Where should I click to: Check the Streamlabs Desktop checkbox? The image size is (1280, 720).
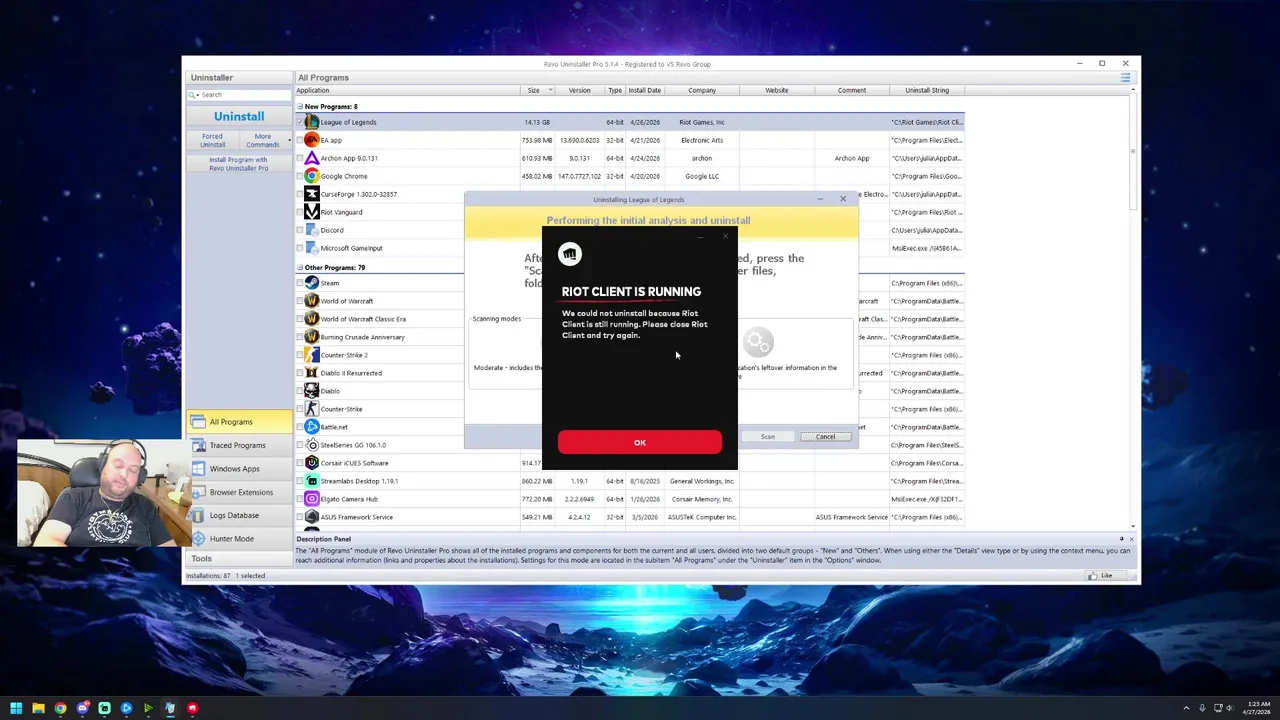(x=299, y=481)
